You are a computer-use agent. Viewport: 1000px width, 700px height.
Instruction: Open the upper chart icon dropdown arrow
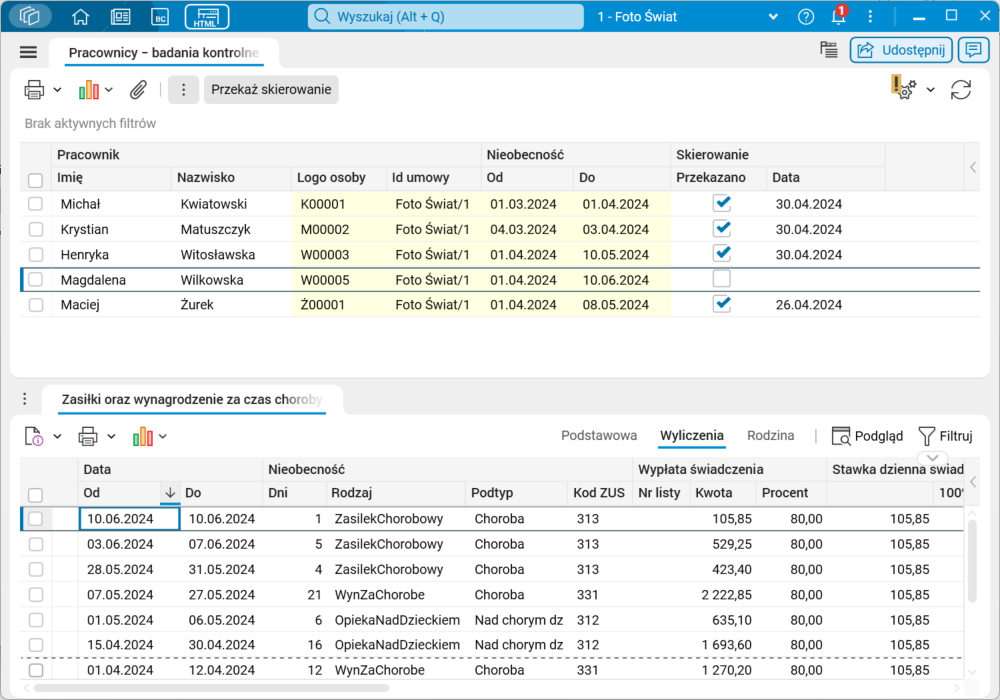tap(109, 90)
